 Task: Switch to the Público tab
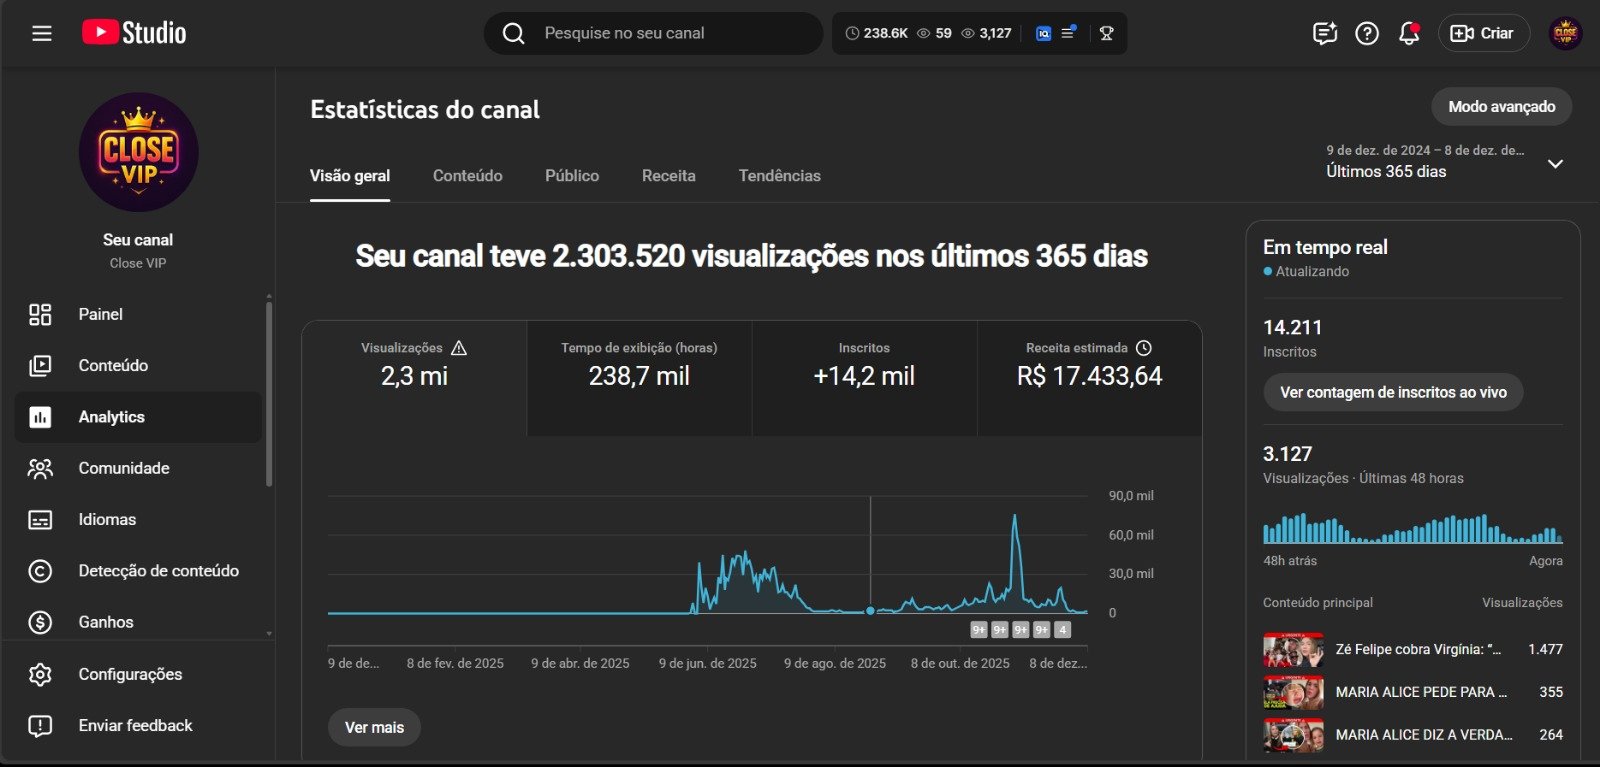572,176
